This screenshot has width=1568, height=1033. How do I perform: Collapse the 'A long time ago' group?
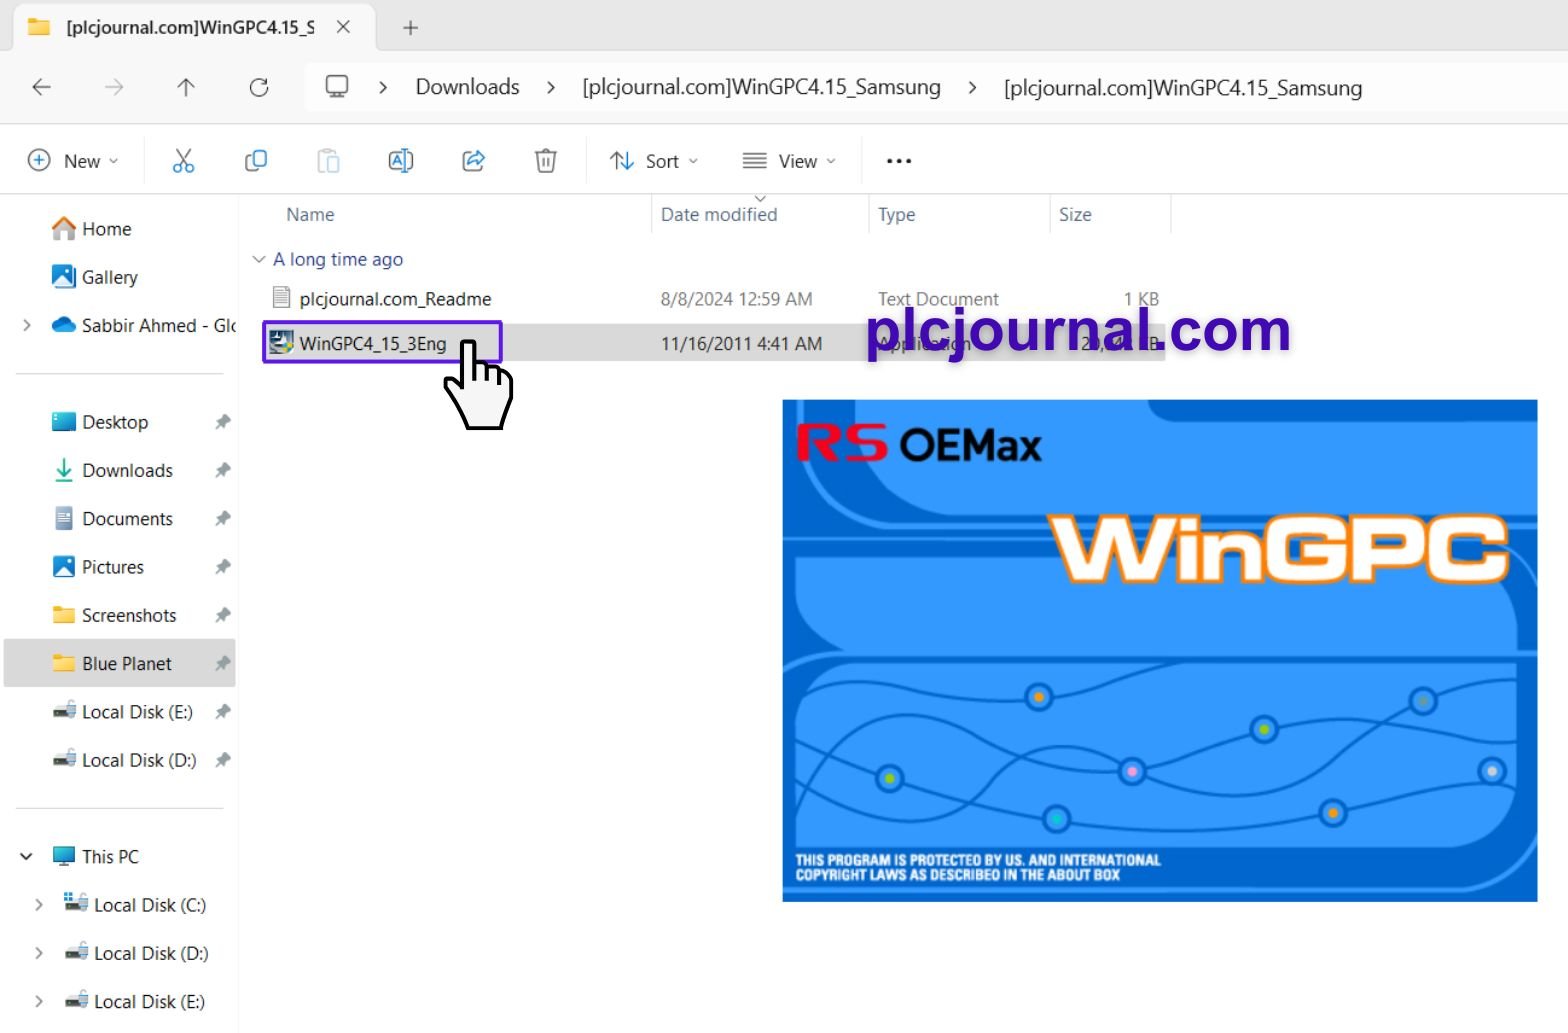(x=259, y=259)
